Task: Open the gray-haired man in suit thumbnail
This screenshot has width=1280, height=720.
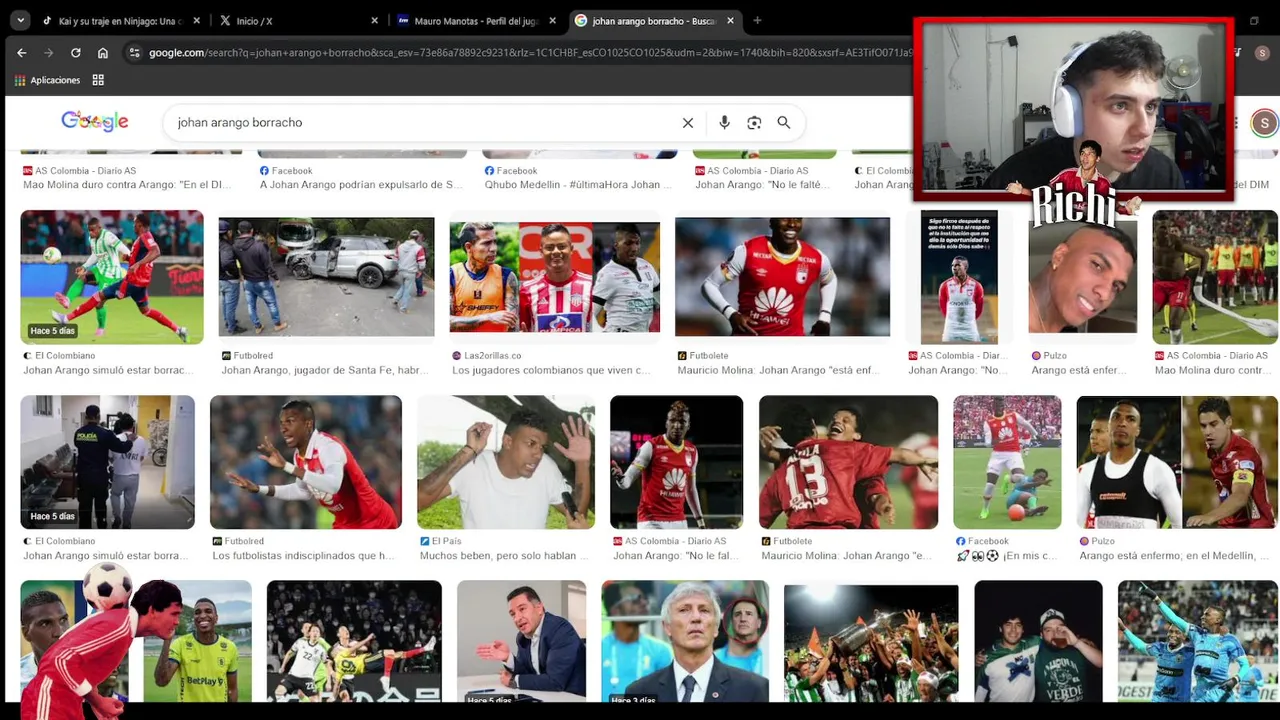Action: tap(685, 641)
